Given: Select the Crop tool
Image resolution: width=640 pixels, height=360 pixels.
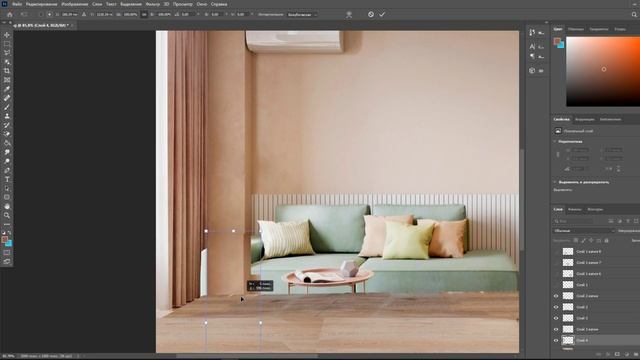Looking at the screenshot, I should pyautogui.click(x=7, y=71).
